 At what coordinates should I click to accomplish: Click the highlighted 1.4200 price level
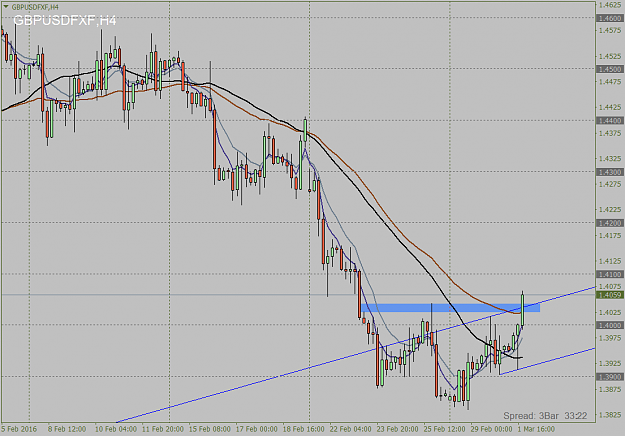(610, 223)
